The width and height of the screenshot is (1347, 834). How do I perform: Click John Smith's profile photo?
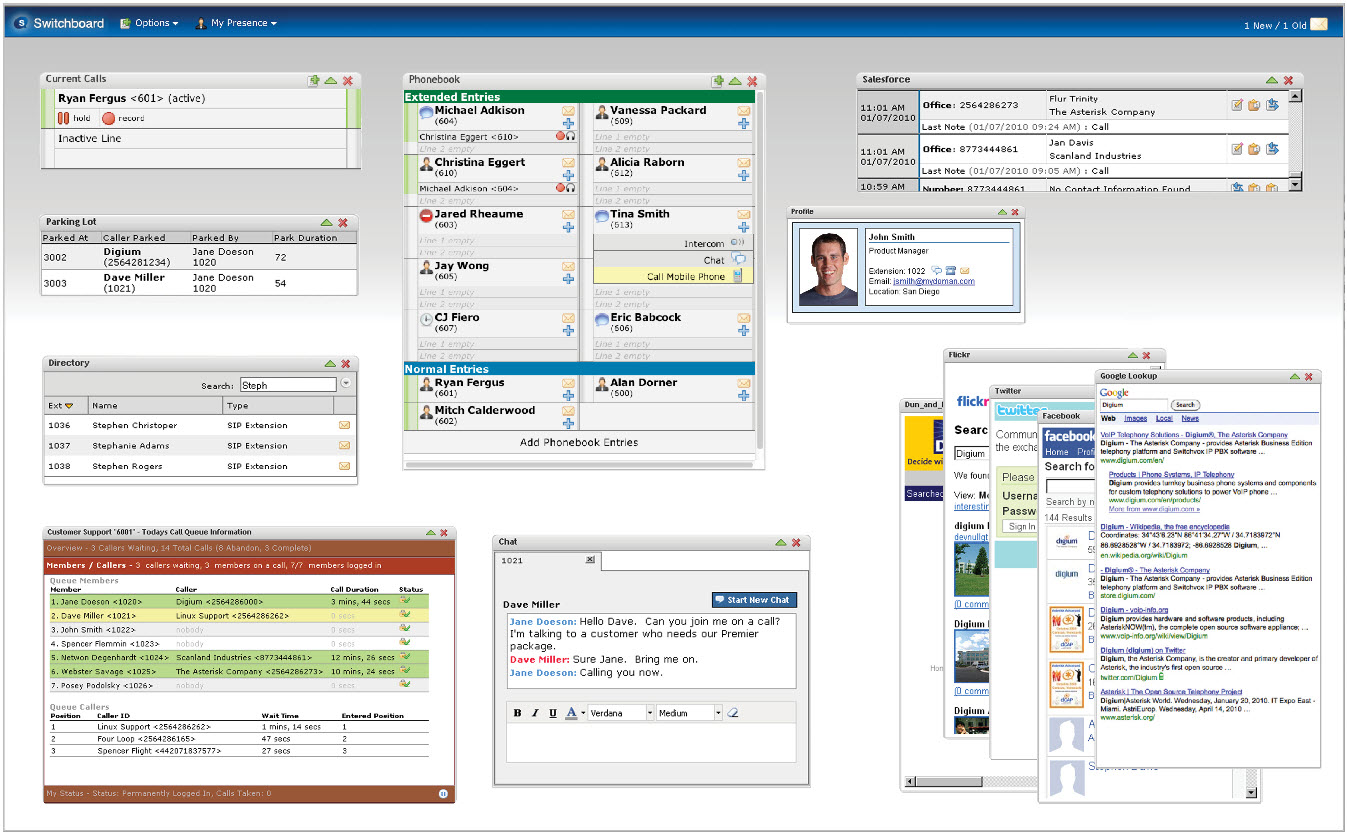[x=829, y=268]
